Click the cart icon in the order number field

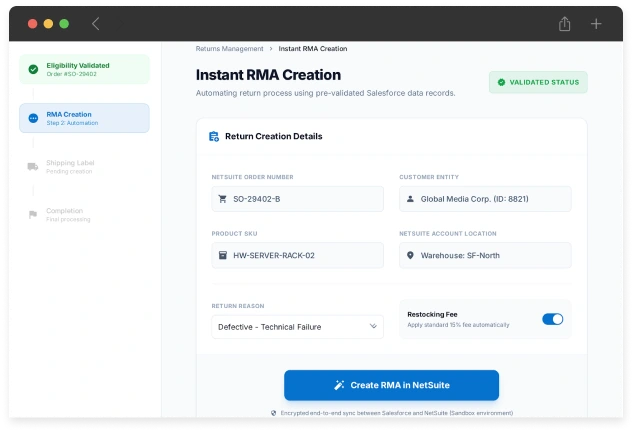coord(222,199)
